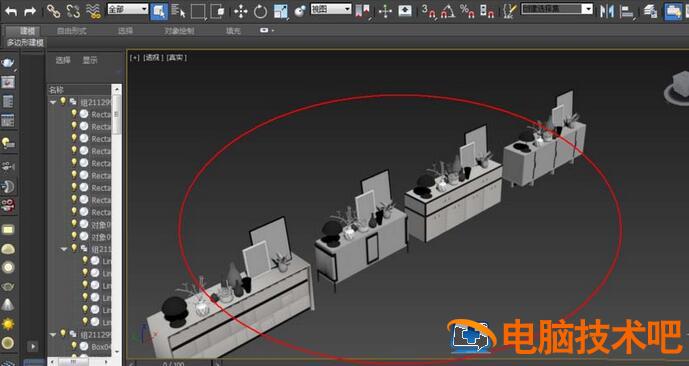
Task: Open the named selection sets dropdown
Action: point(557,9)
